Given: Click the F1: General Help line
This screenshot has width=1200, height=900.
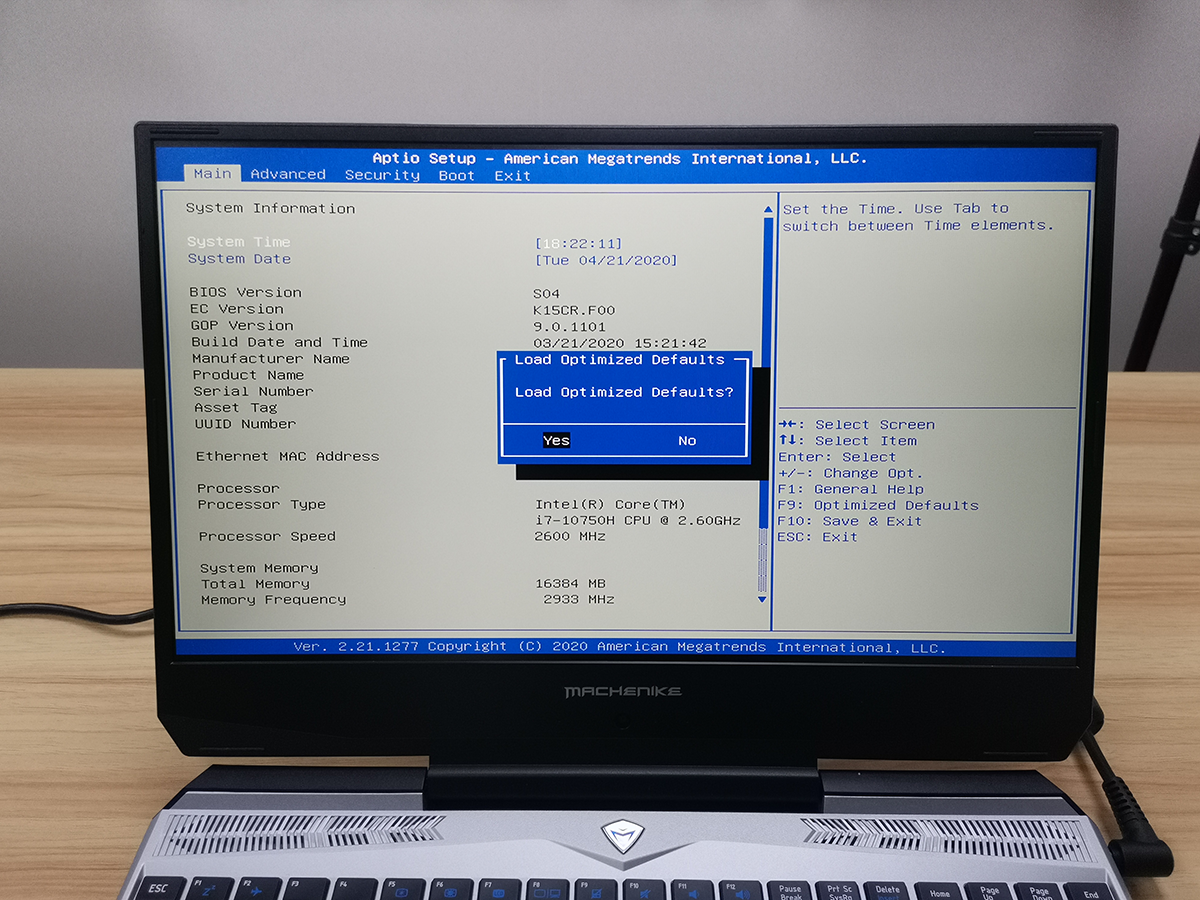Looking at the screenshot, I should coord(850,489).
